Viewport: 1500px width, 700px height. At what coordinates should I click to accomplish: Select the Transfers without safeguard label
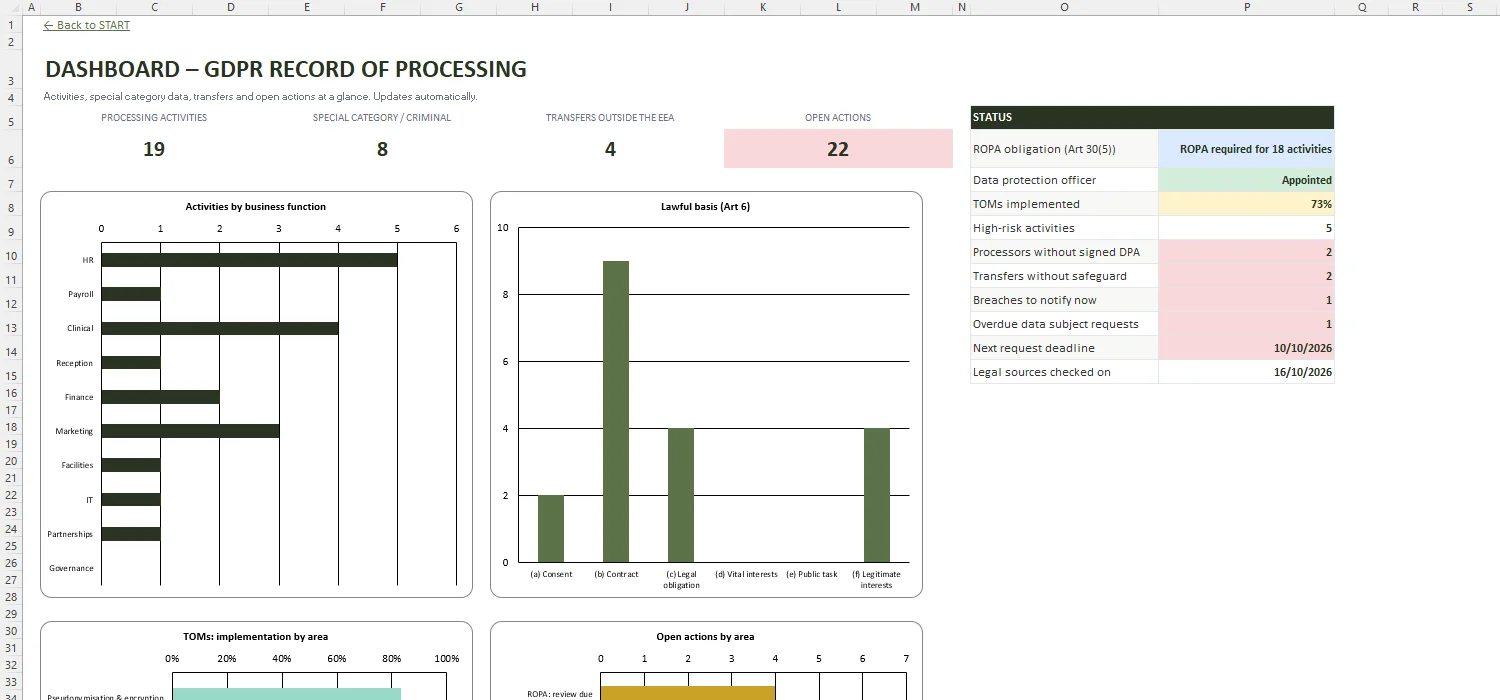(x=1049, y=276)
